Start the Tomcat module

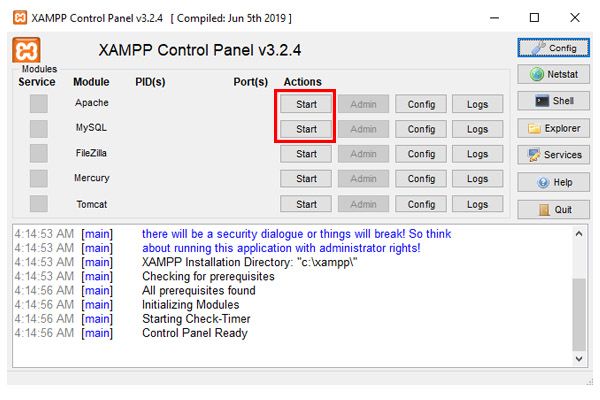pos(306,204)
